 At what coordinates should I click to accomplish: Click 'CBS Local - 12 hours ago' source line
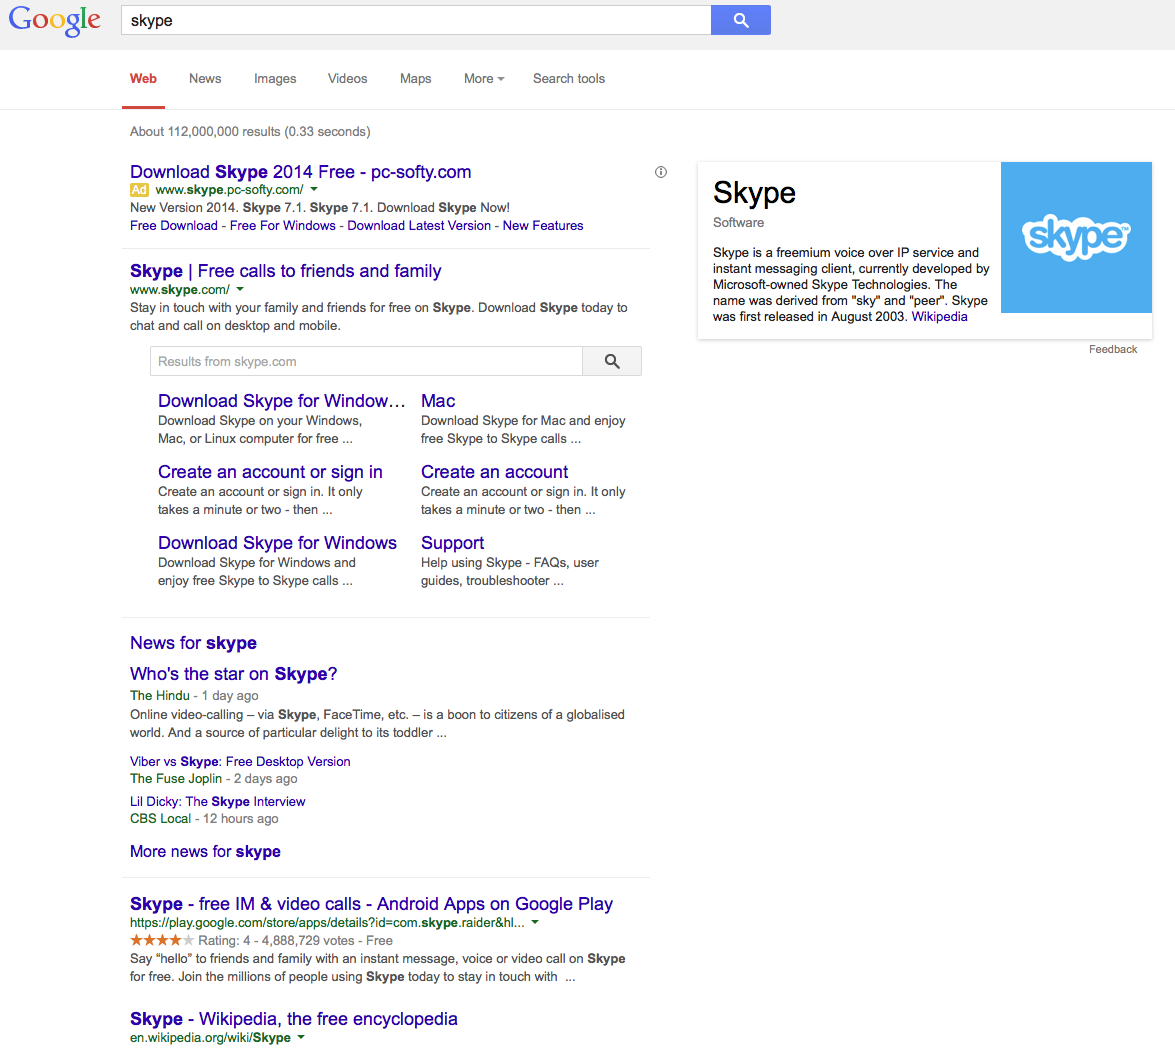204,818
